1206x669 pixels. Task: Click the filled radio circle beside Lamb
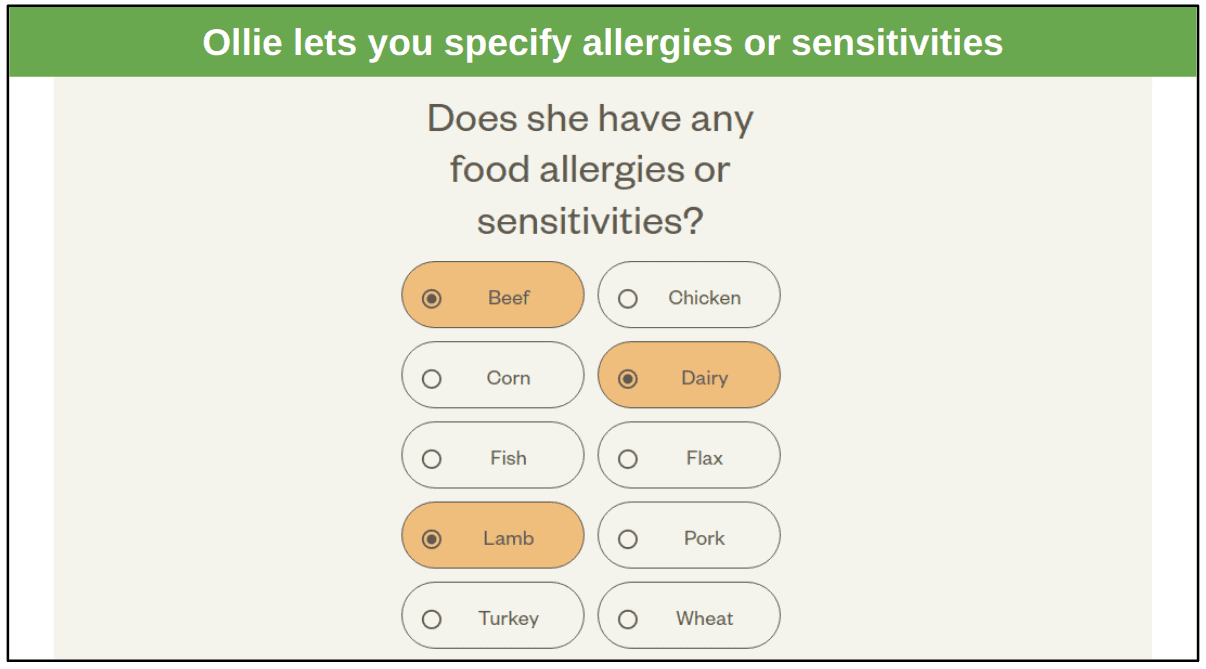pyautogui.click(x=432, y=539)
